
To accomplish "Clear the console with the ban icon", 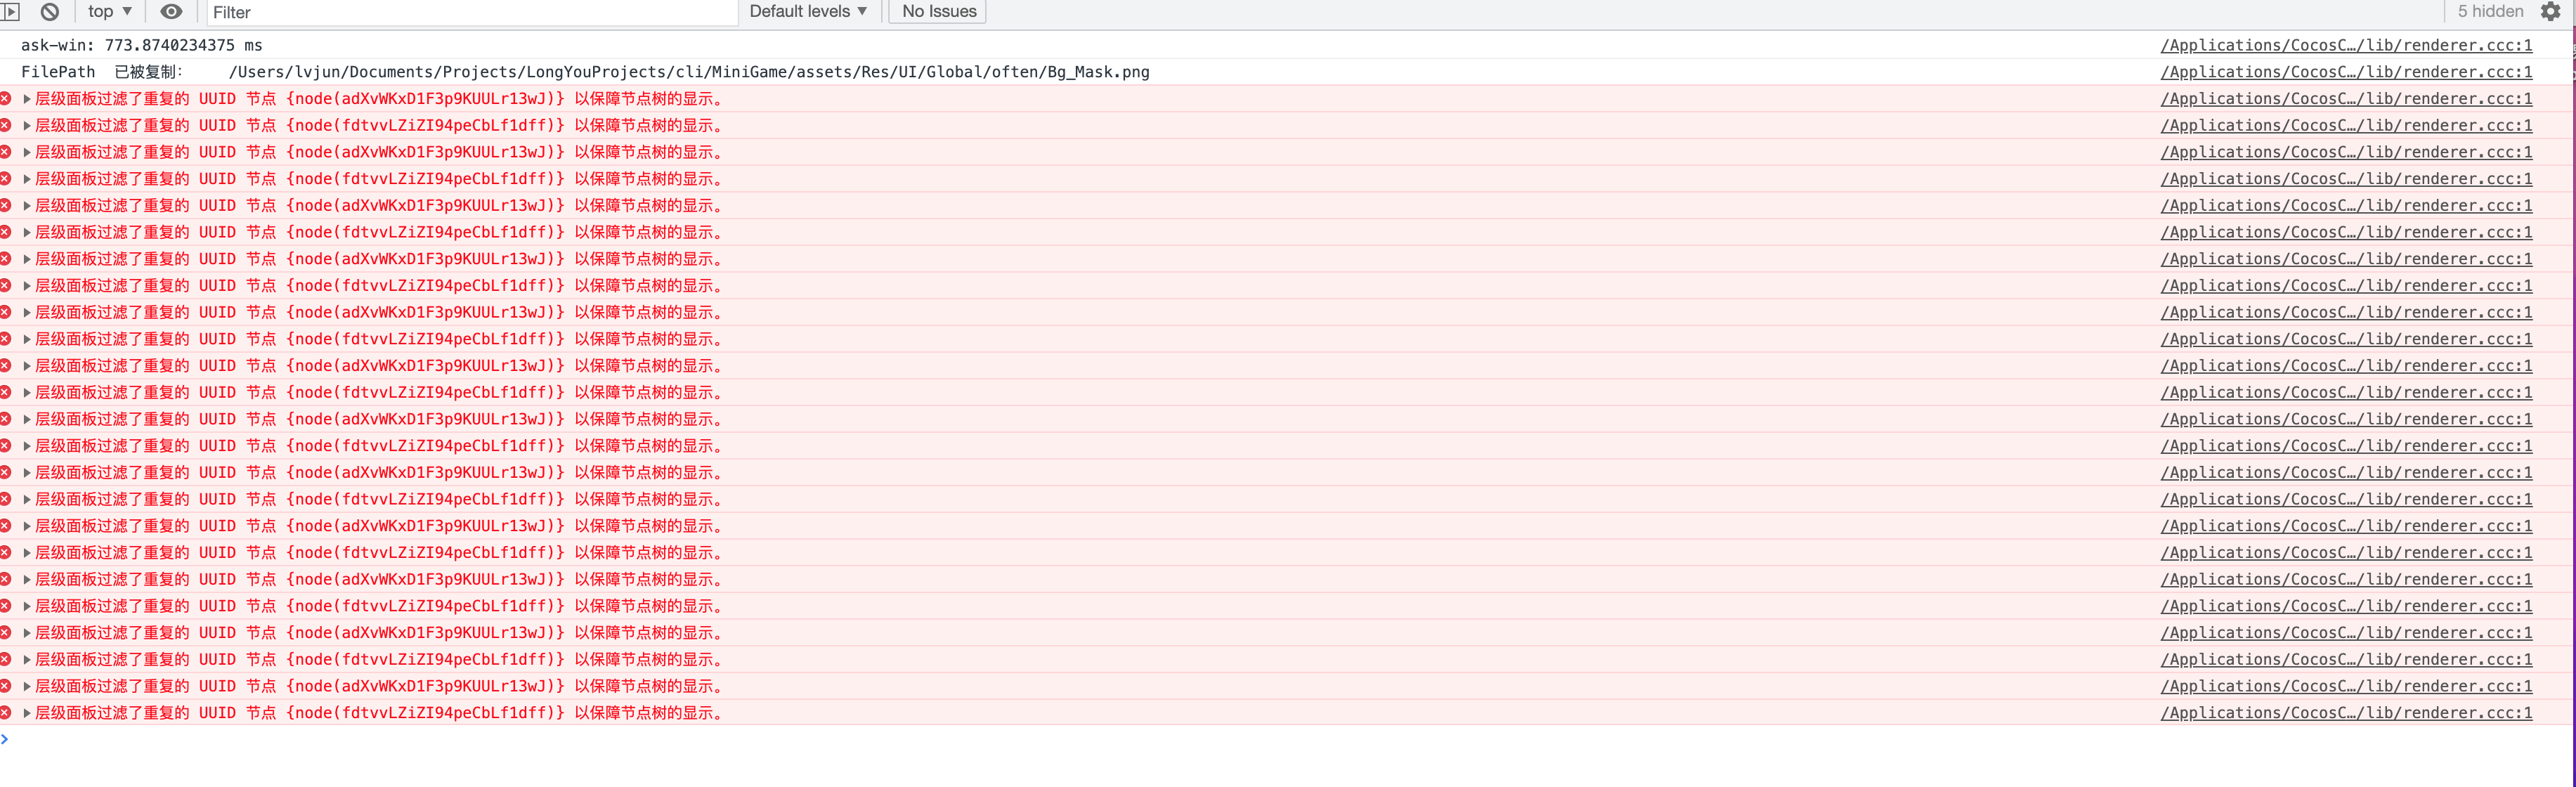I will tap(50, 12).
